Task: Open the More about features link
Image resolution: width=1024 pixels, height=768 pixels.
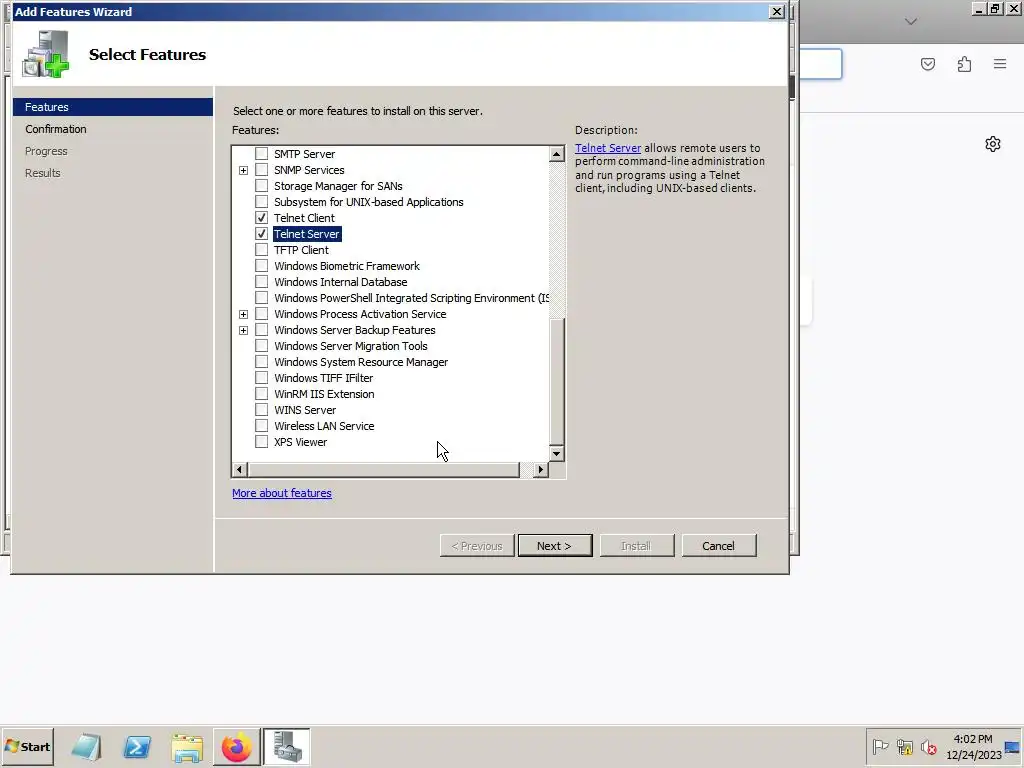Action: click(x=281, y=493)
